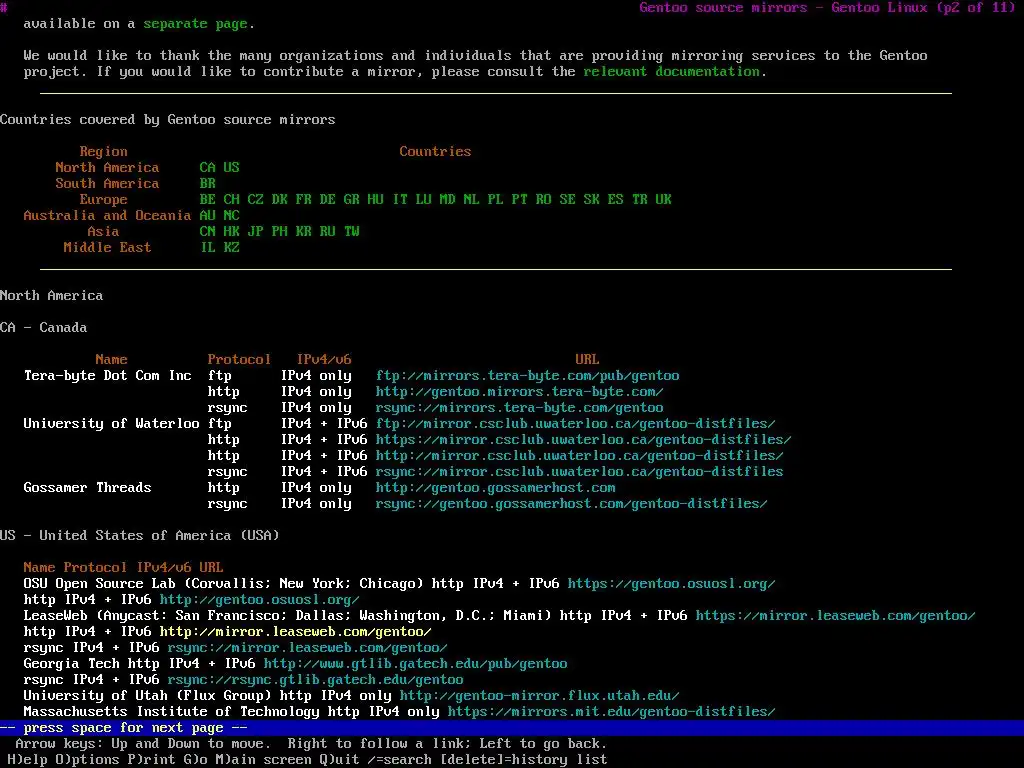
Task: Go to the CZ country link
Action: pos(255,200)
